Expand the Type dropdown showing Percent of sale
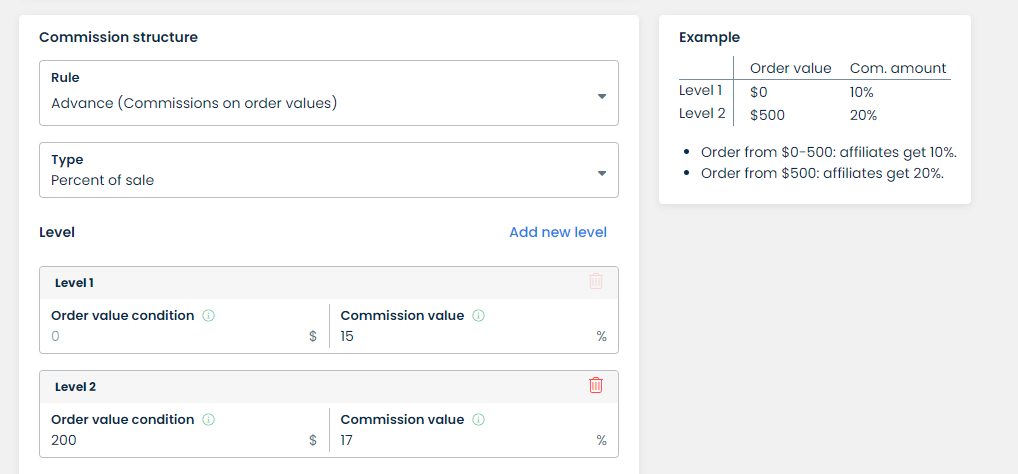This screenshot has height=474, width=1018. [x=328, y=170]
